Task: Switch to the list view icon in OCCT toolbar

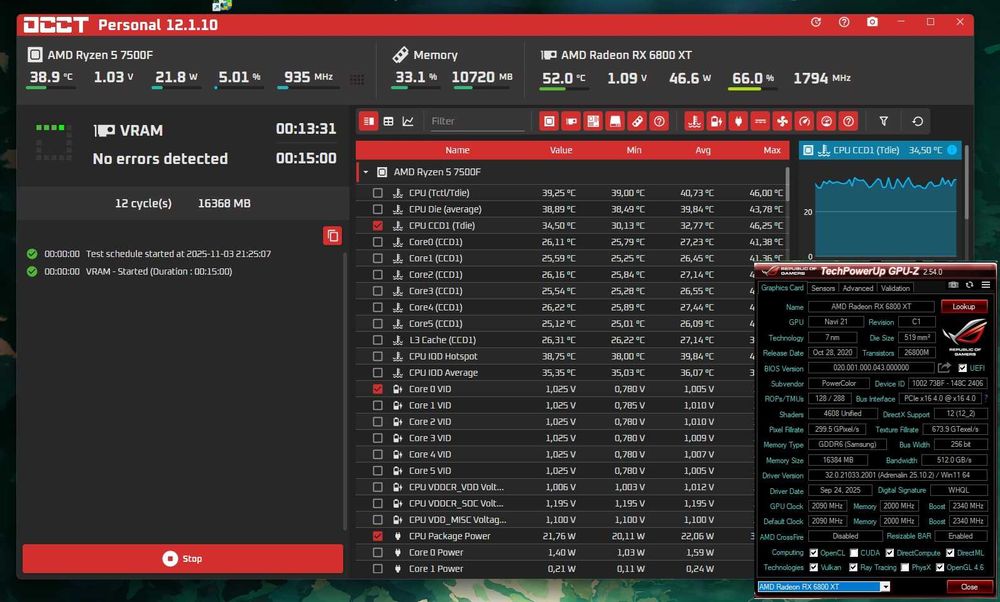Action: [369, 121]
